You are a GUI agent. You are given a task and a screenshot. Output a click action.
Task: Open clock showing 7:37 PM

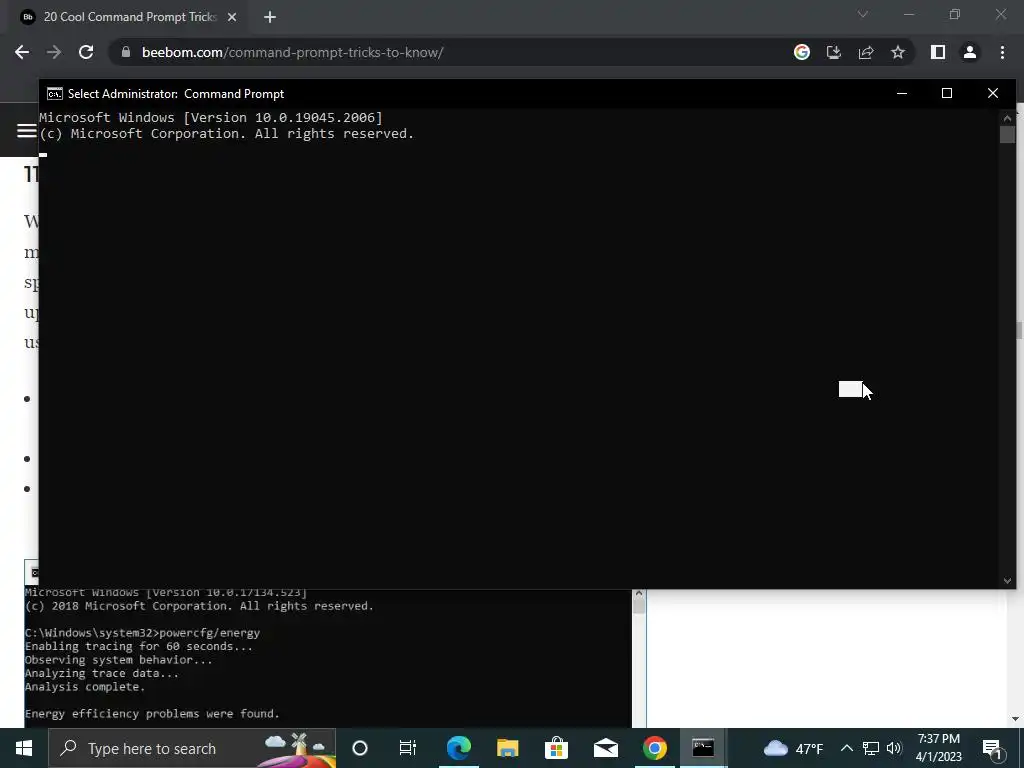coord(938,748)
